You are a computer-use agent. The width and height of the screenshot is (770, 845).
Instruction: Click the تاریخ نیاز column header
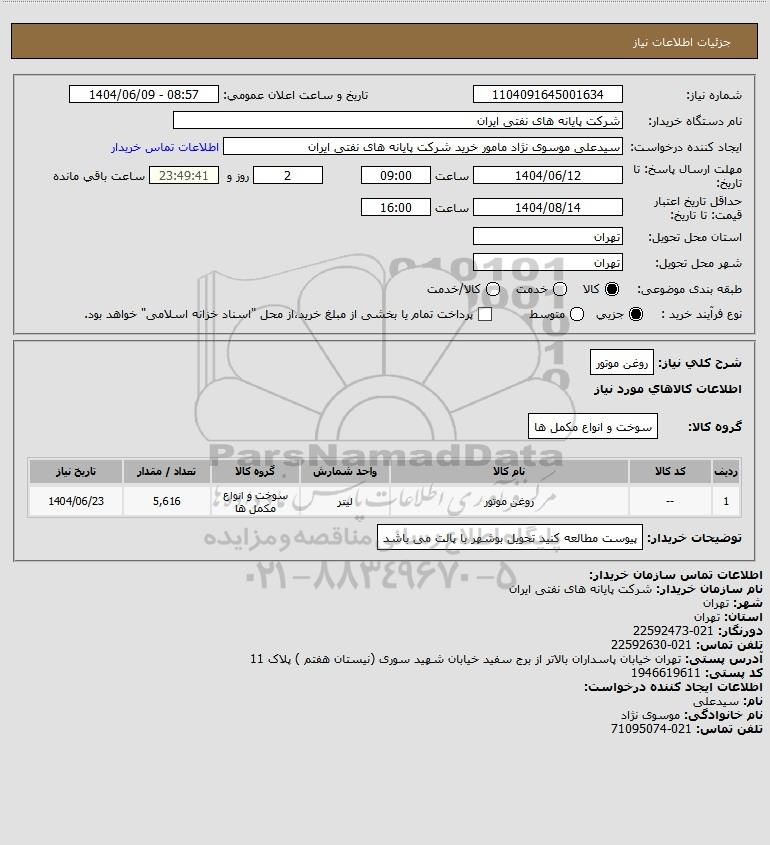pyautogui.click(x=76, y=472)
